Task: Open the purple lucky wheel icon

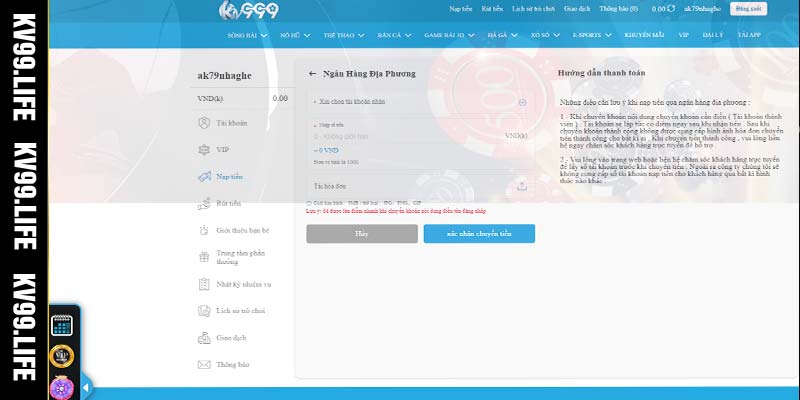Action: (62, 384)
